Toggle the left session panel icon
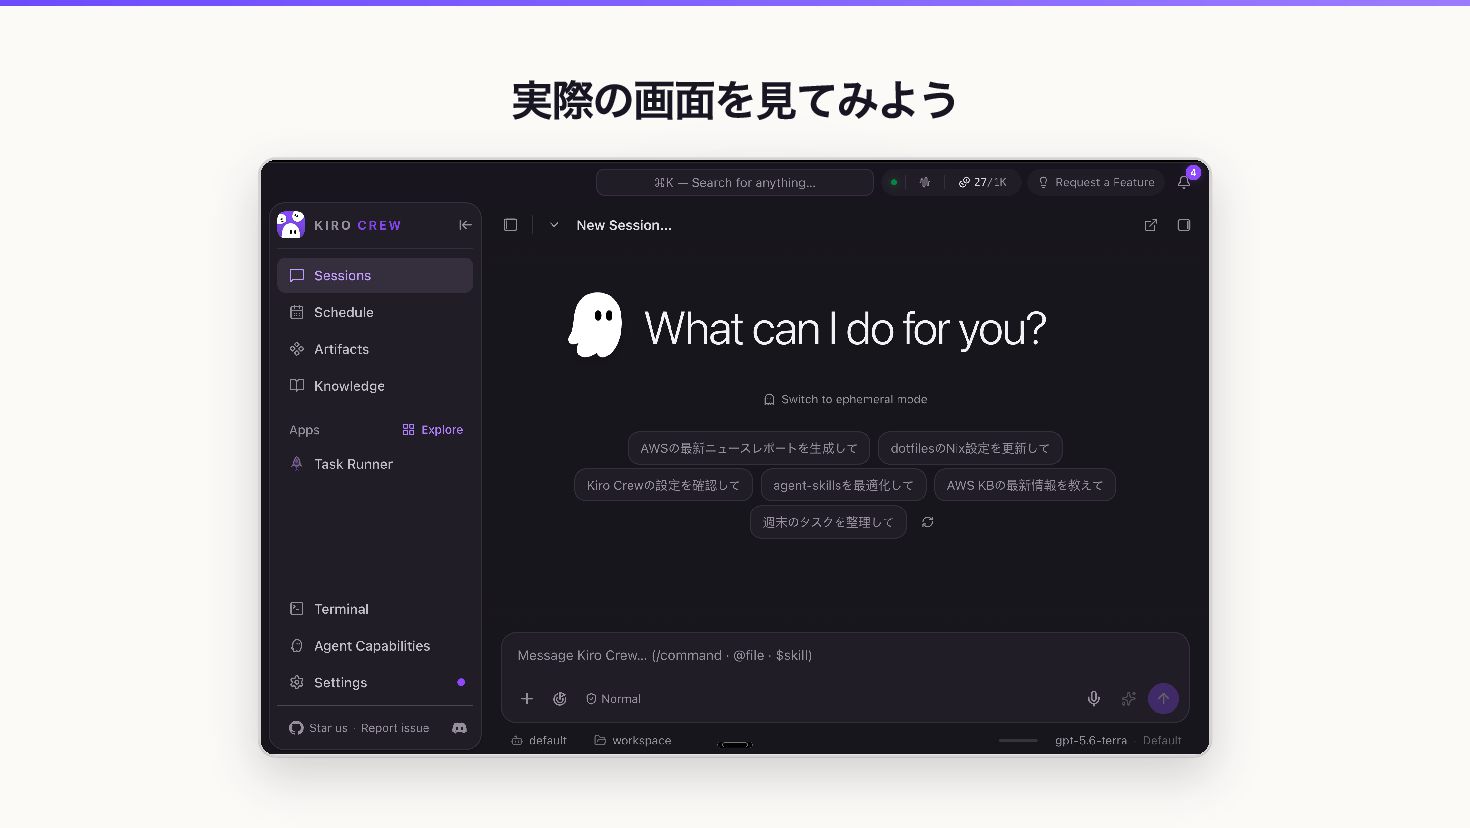The width and height of the screenshot is (1470, 828). point(511,225)
